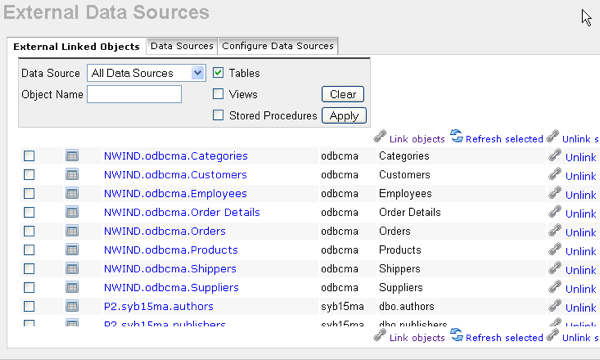Click the Apply button

tap(344, 116)
